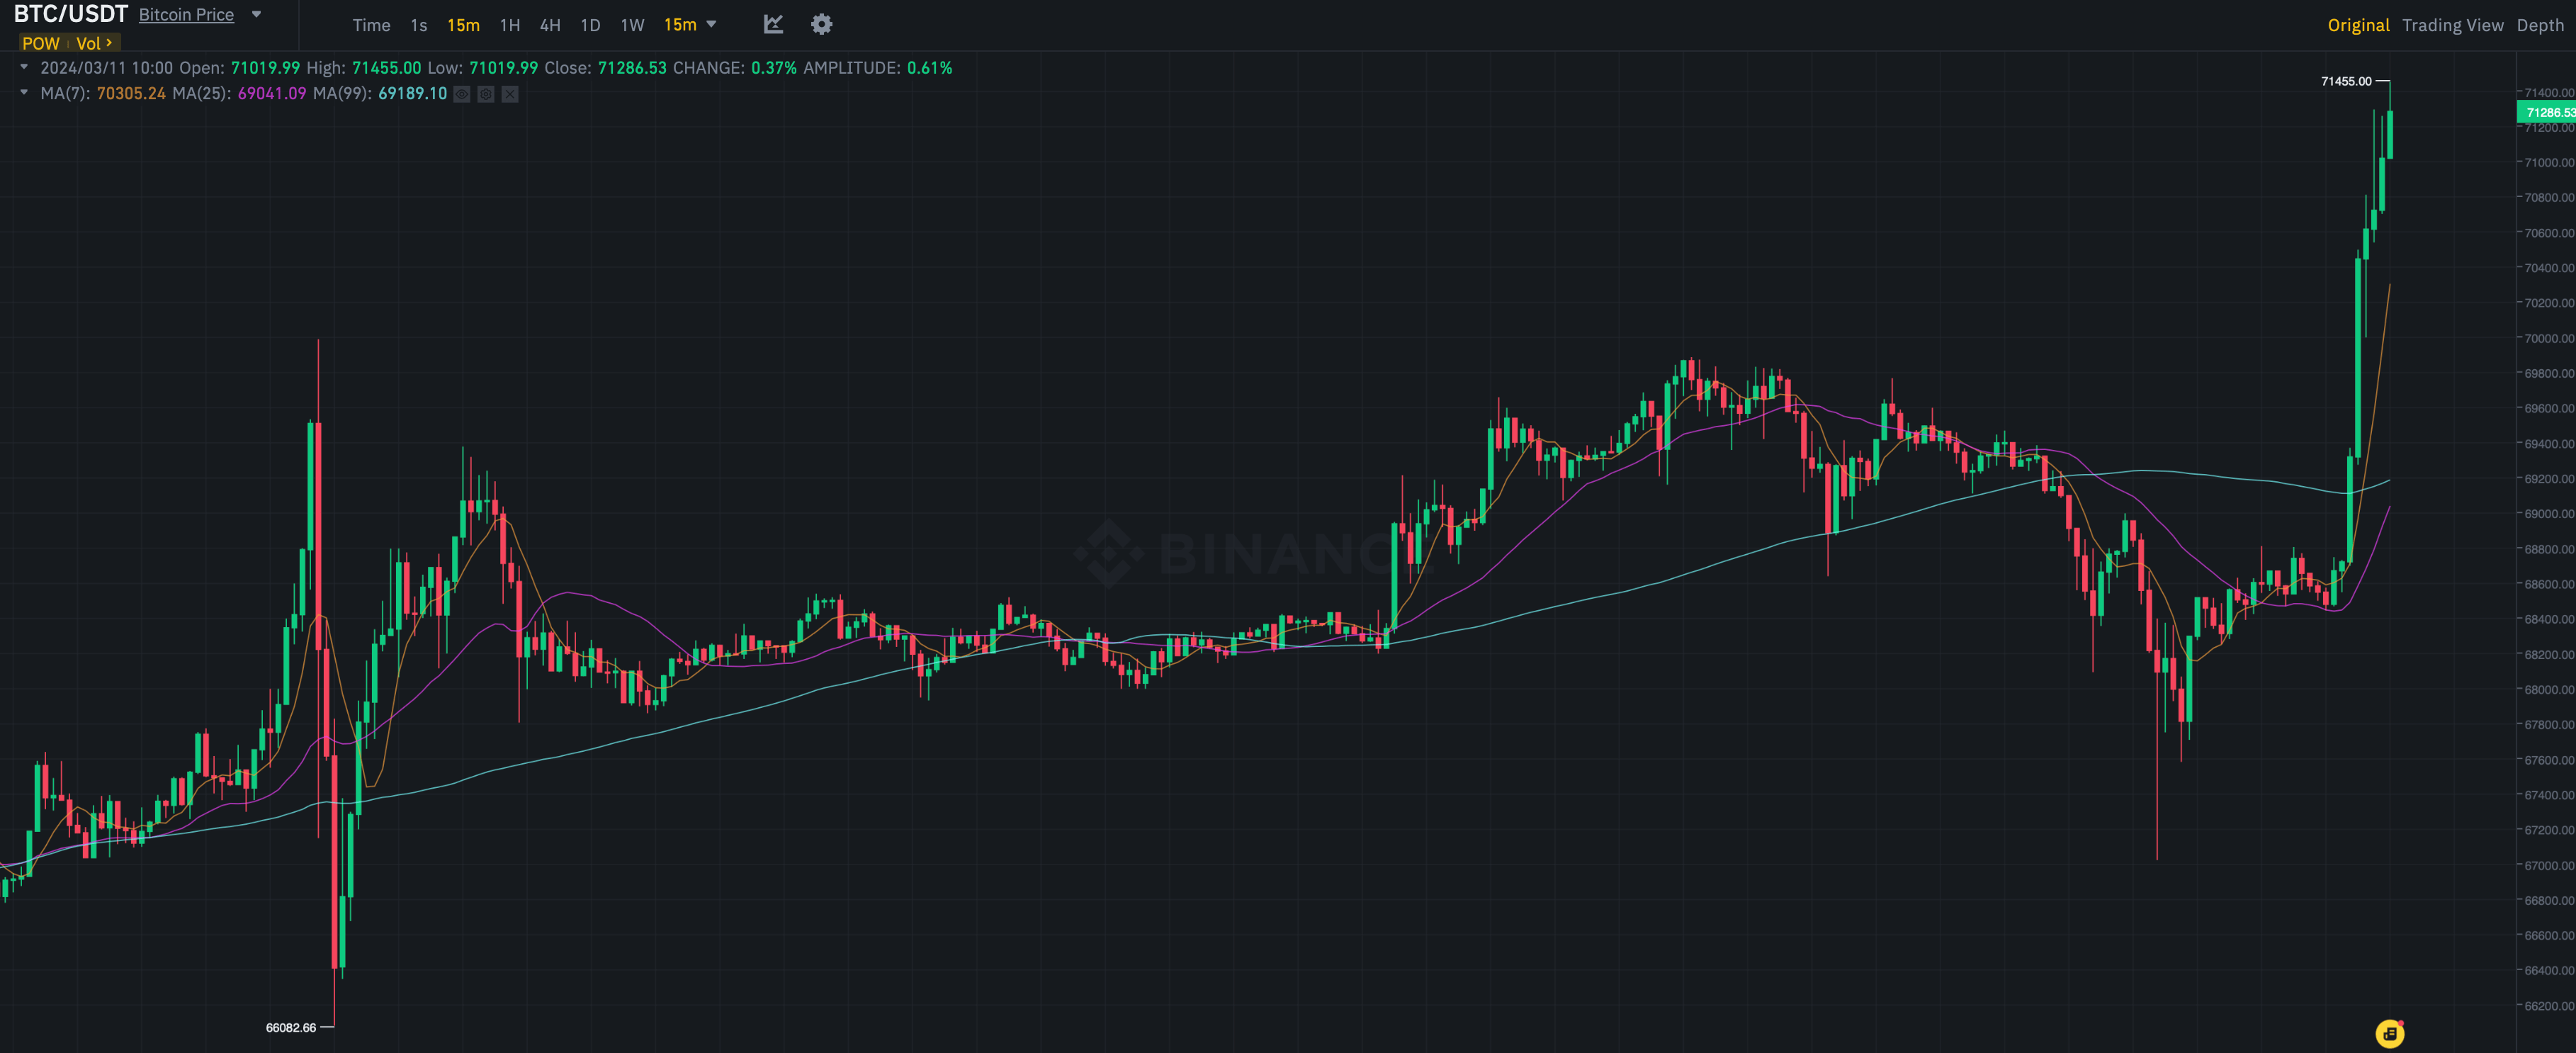This screenshot has width=2576, height=1053.
Task: Collapse the MA indicator row arrow
Action: point(24,93)
